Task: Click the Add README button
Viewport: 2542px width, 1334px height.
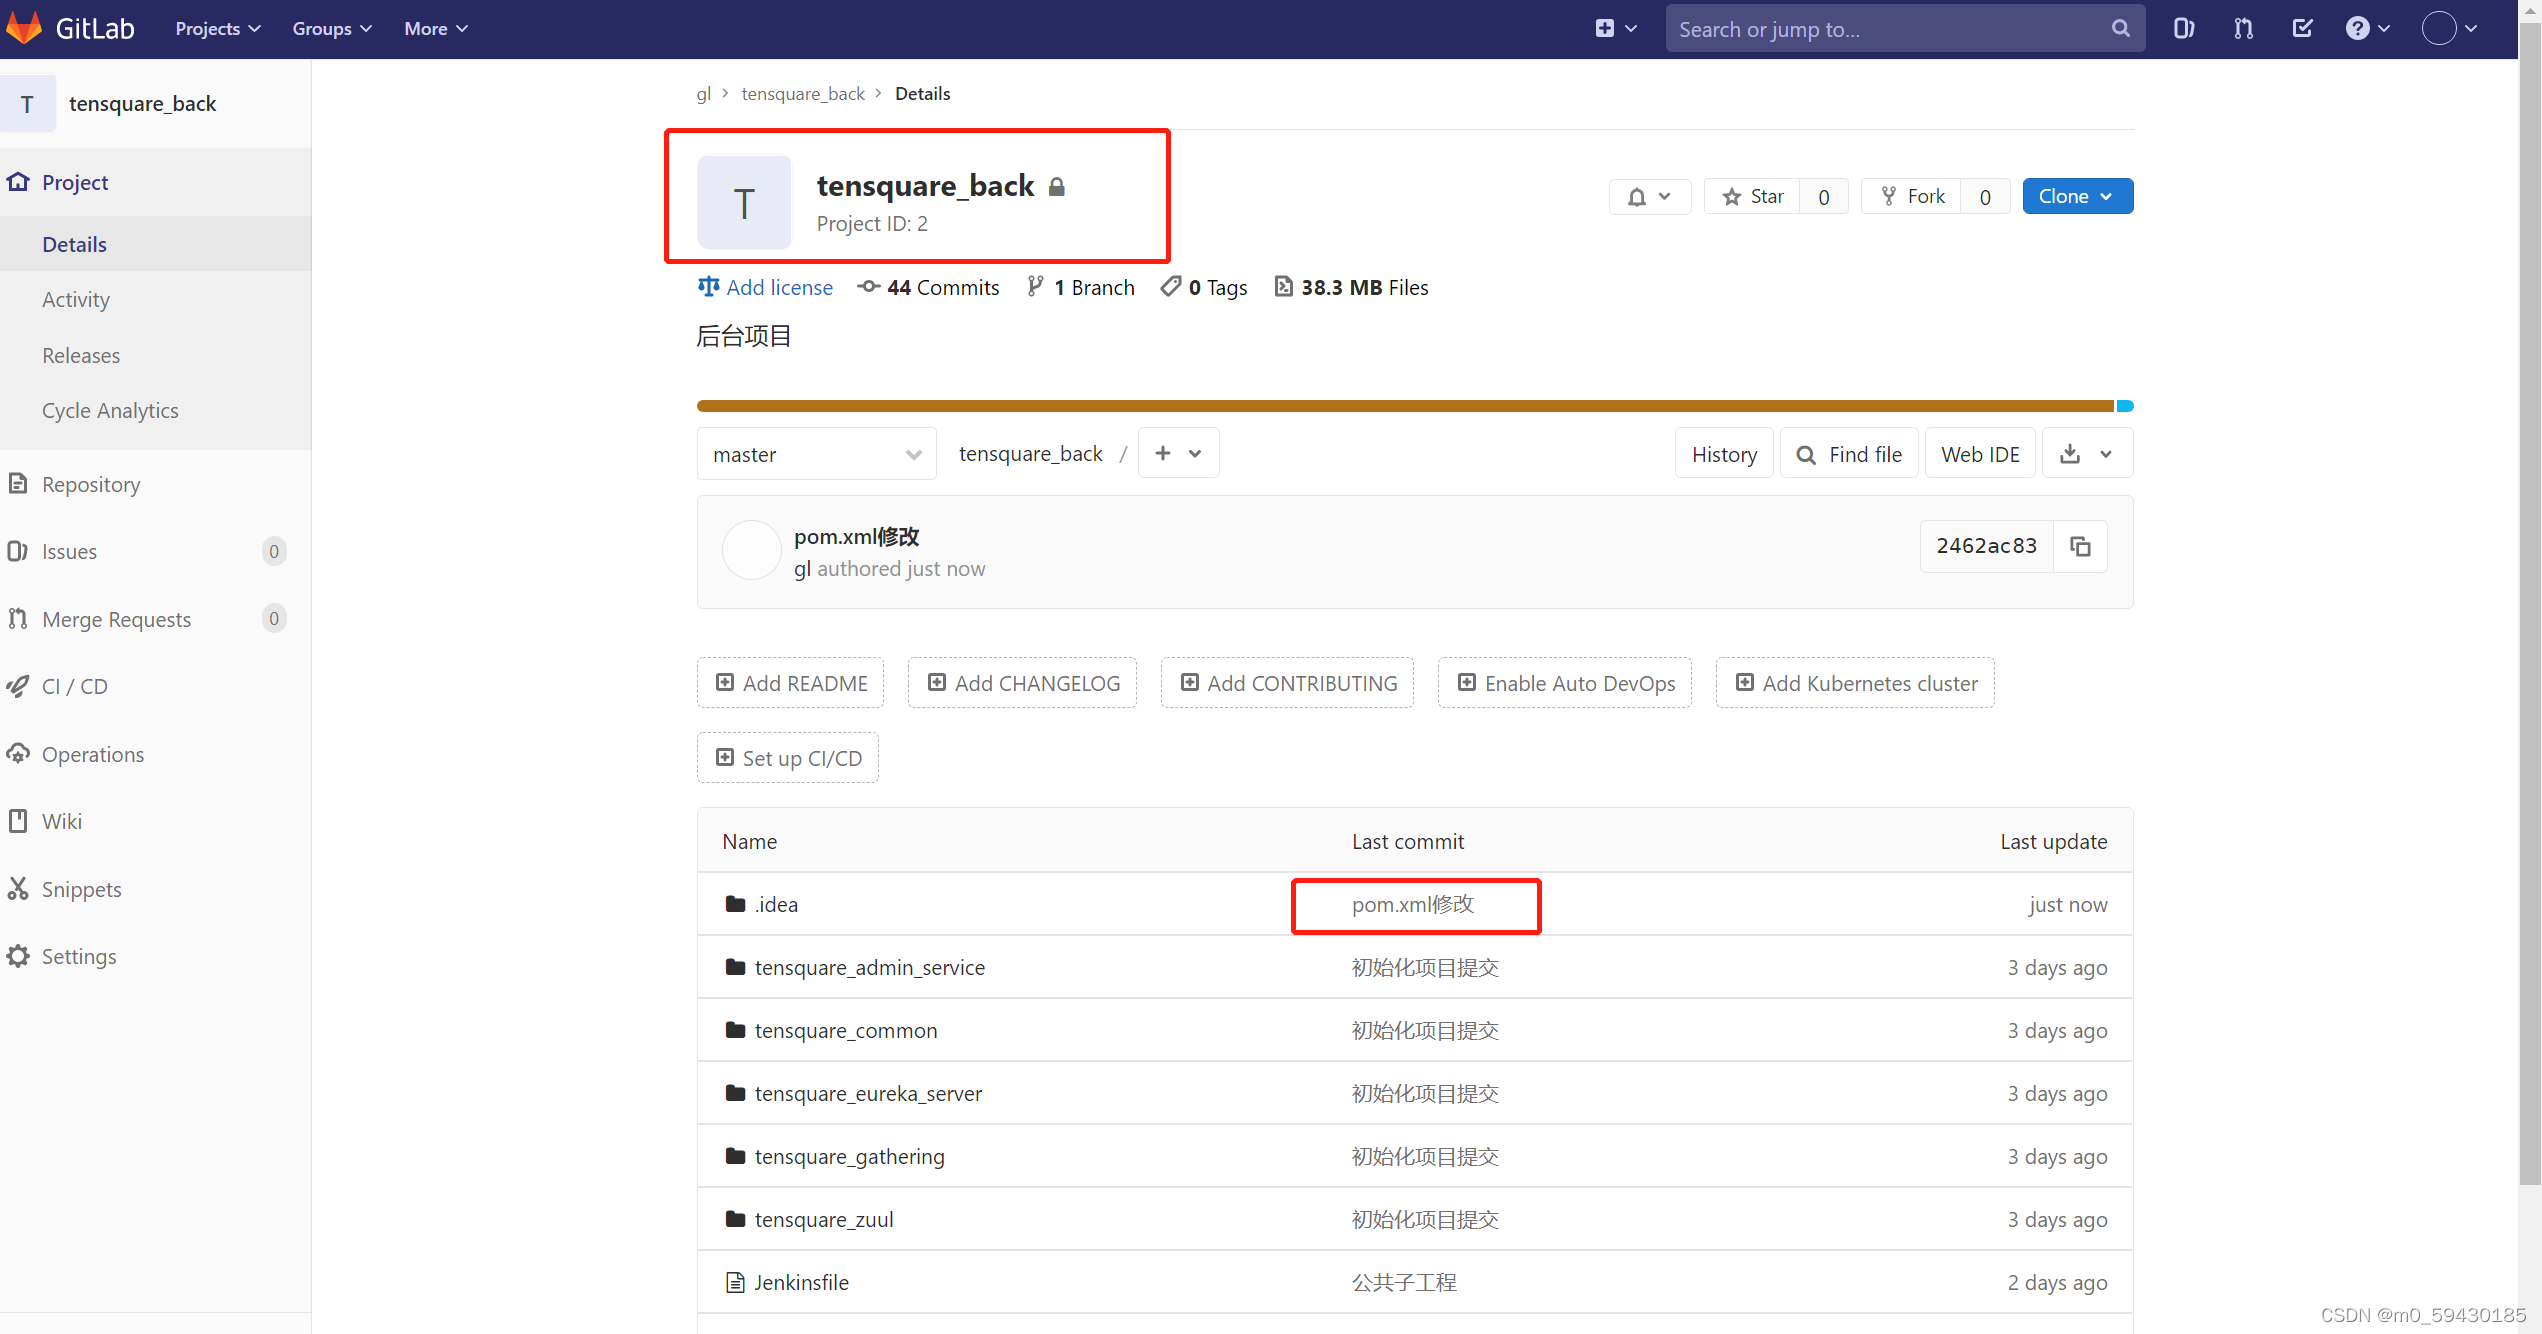Action: click(x=794, y=683)
